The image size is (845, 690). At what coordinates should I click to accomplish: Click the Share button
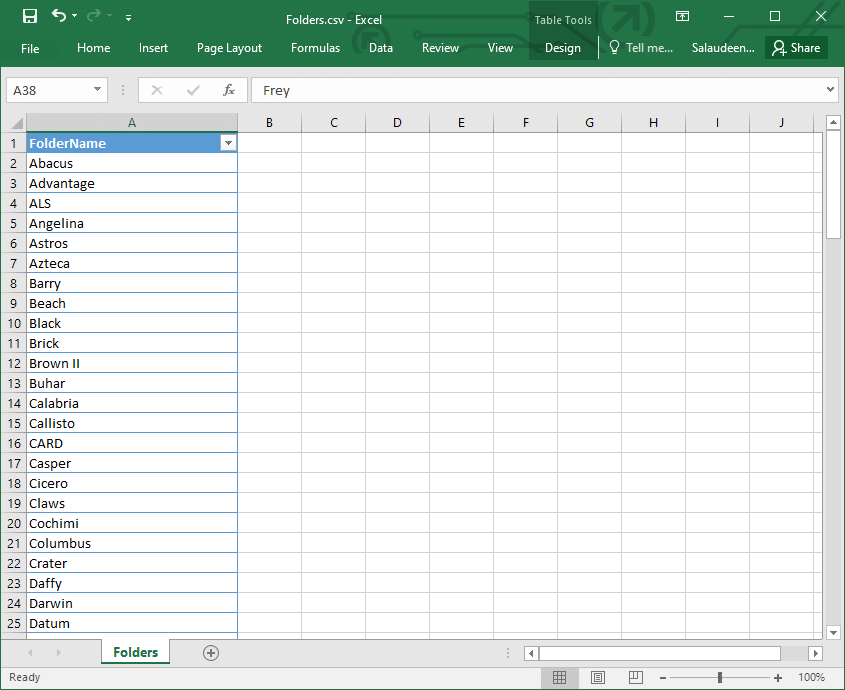coord(796,47)
